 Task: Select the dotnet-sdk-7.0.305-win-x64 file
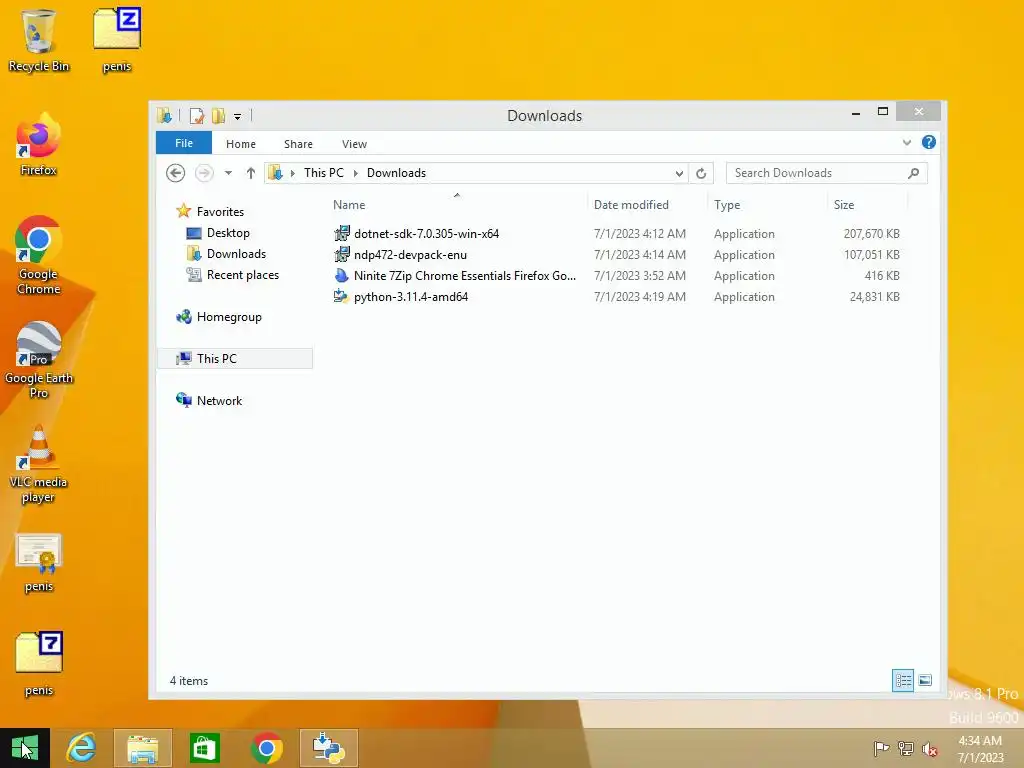[426, 234]
